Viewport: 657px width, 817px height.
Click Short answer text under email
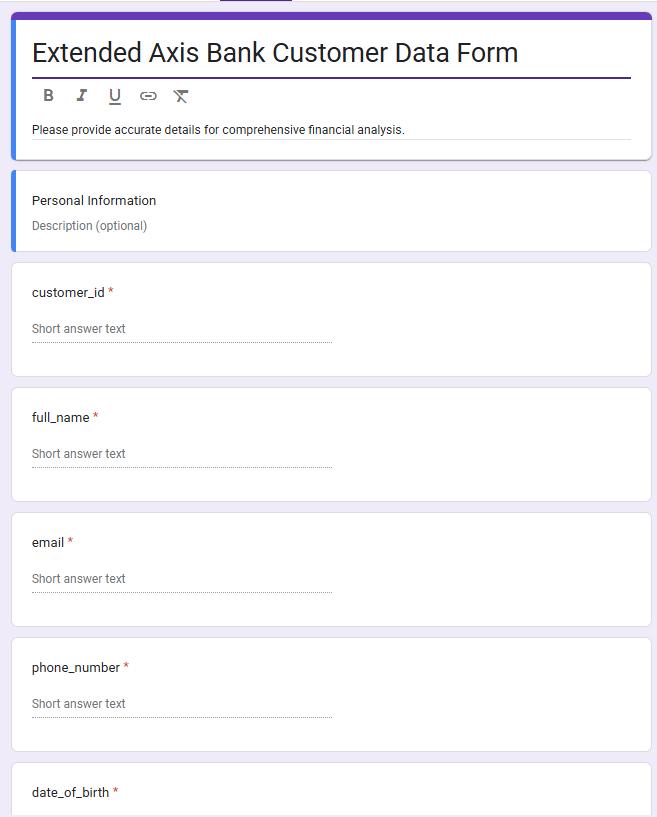[79, 579]
